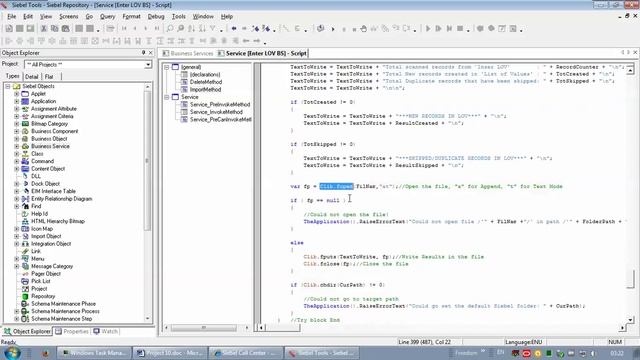Go to next record toolbar arrow
Viewport: 640px width, 360px height.
click(146, 29)
